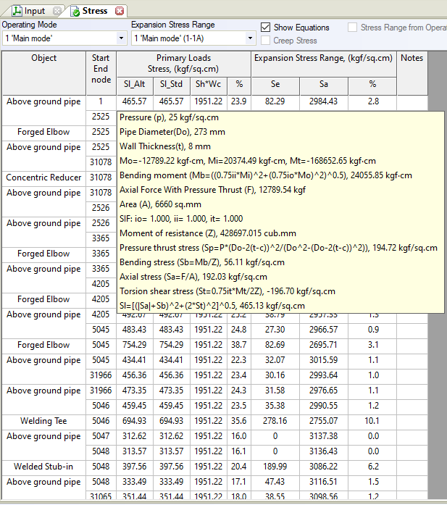Click the SI_Alt value 694.93
The image size is (447, 505).
[135, 421]
